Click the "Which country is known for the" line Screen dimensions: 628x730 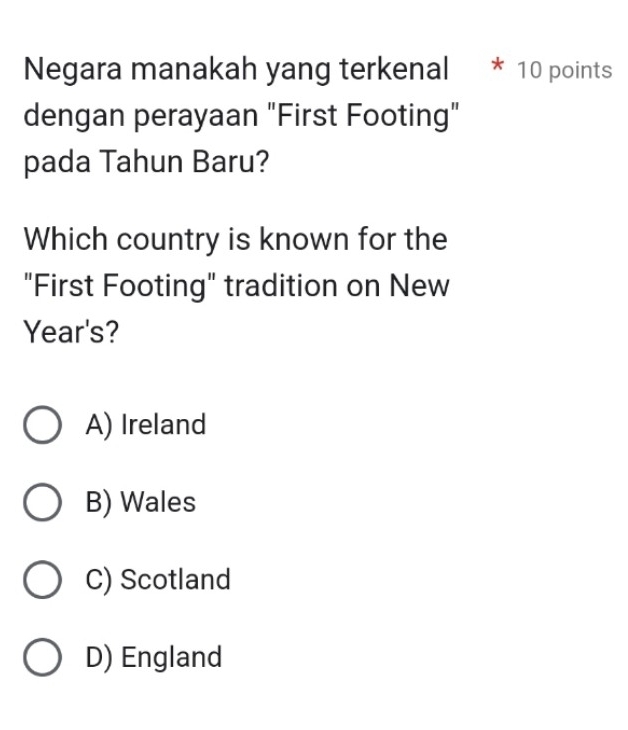click(236, 240)
